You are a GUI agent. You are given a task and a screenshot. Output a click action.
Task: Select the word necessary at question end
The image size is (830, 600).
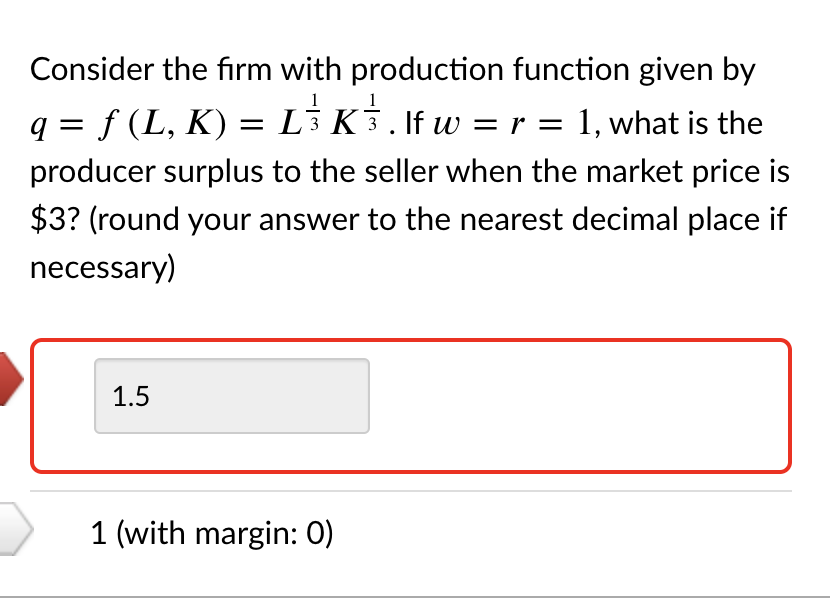coord(102,267)
